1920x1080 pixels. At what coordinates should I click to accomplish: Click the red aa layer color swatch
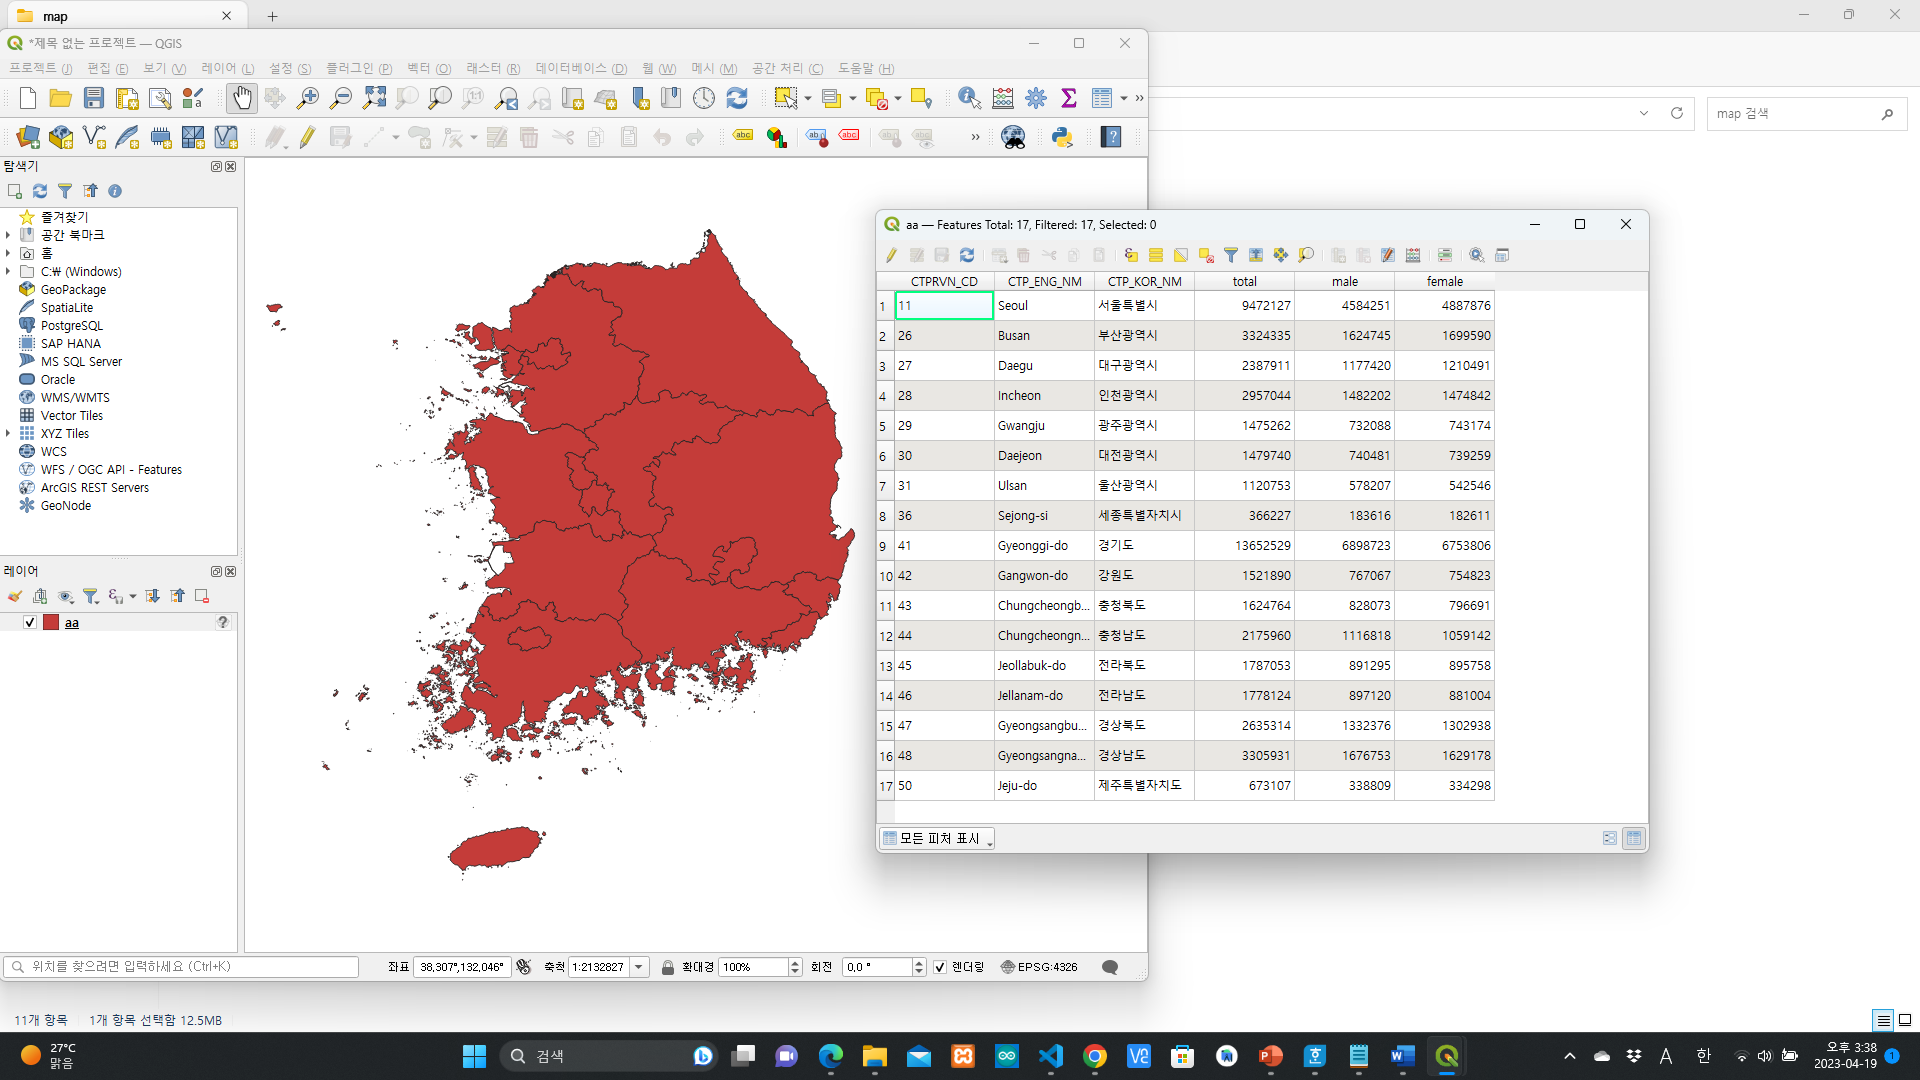[51, 622]
